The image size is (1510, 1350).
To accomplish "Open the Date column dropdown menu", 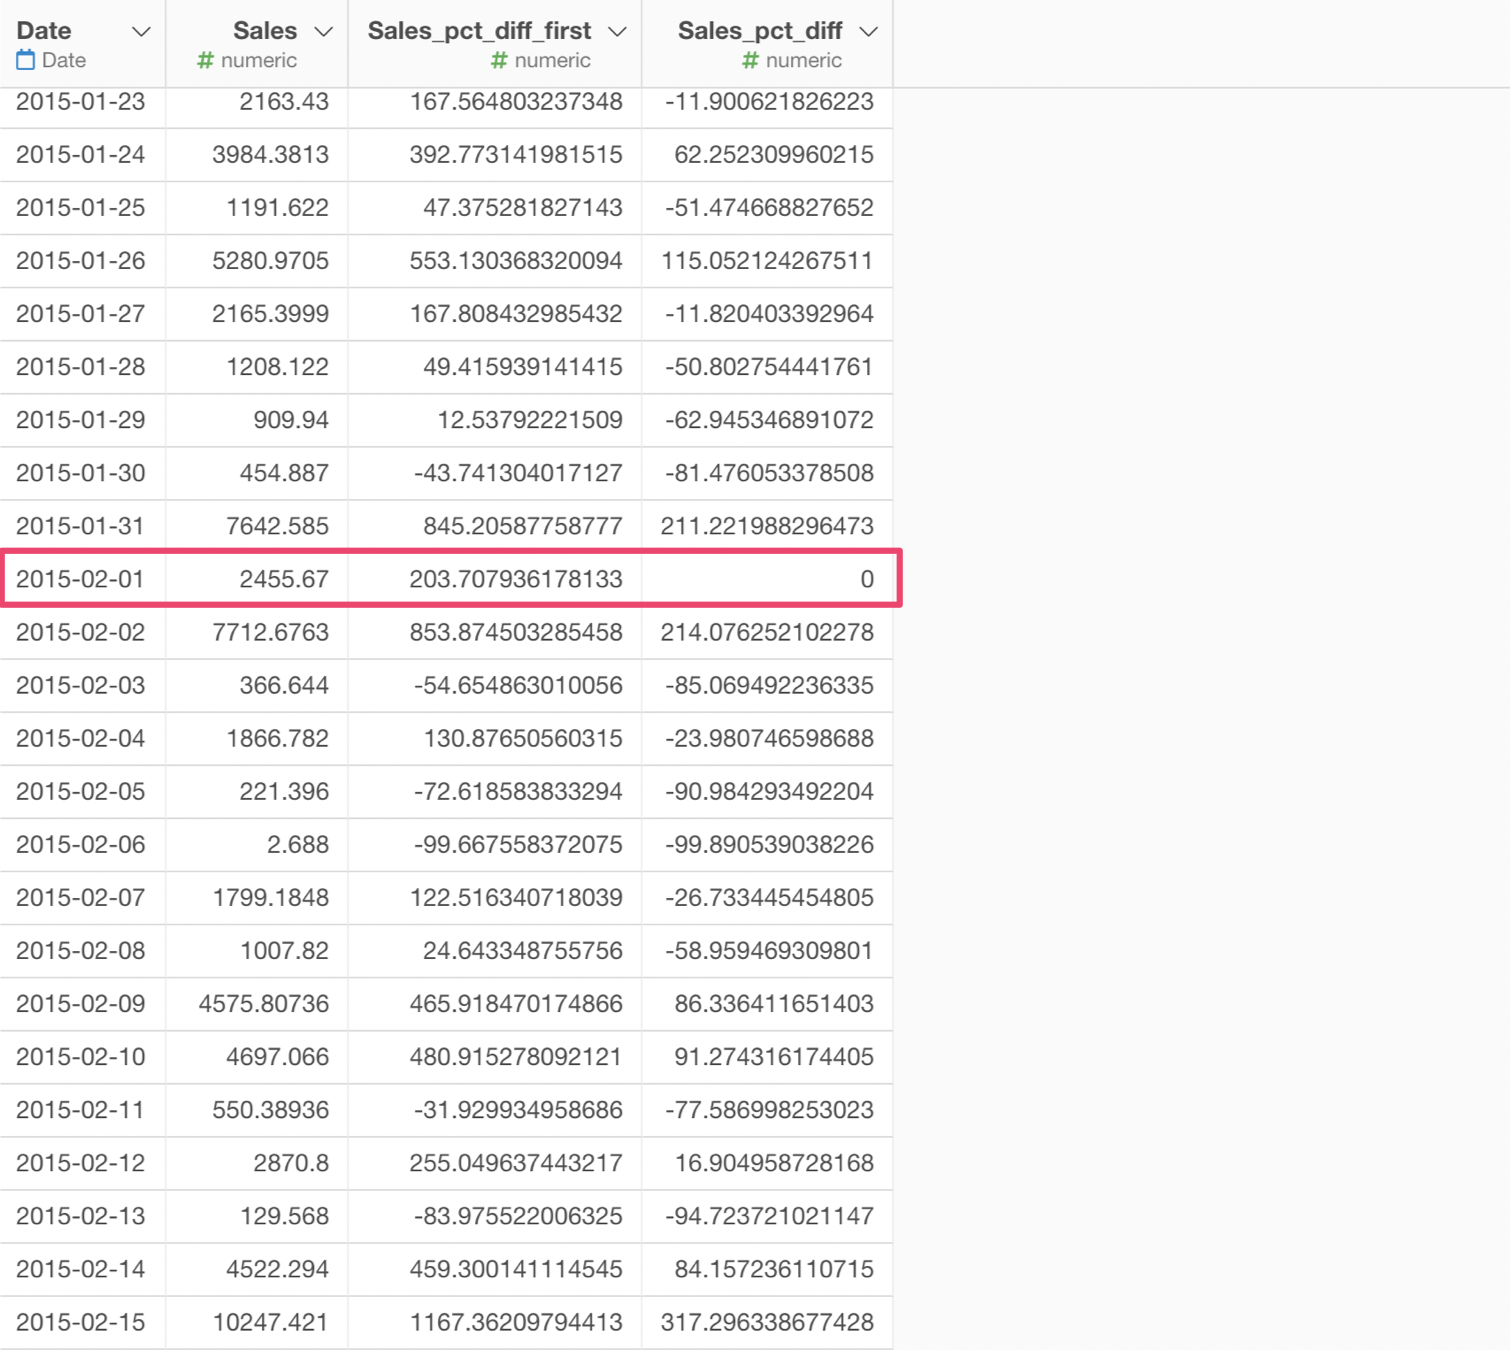I will (141, 32).
